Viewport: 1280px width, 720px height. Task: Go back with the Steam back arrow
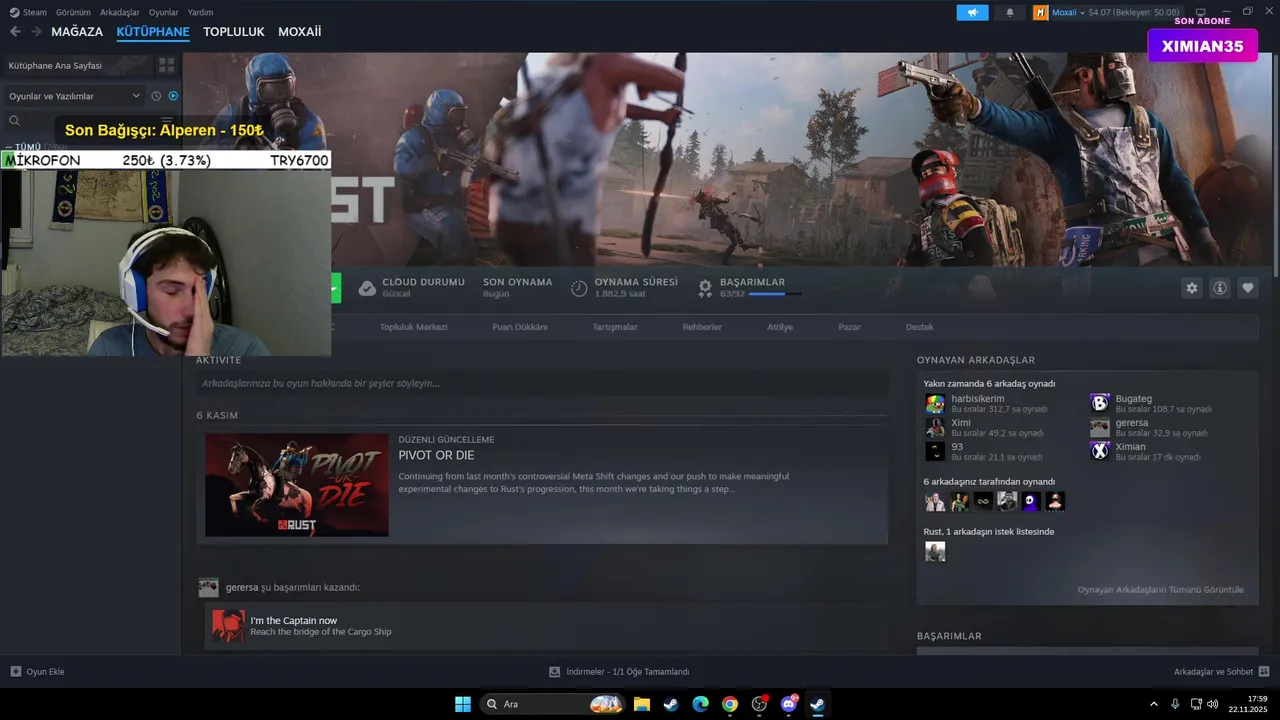15,32
